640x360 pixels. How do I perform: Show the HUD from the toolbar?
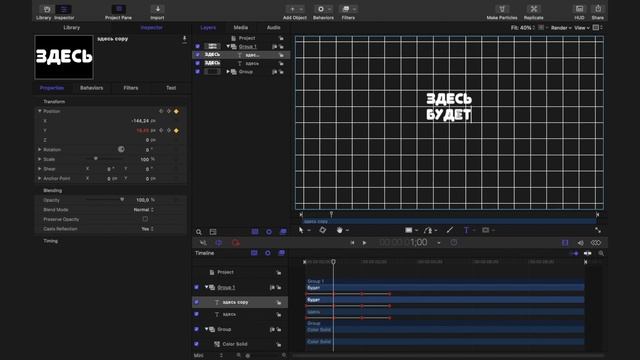click(579, 9)
